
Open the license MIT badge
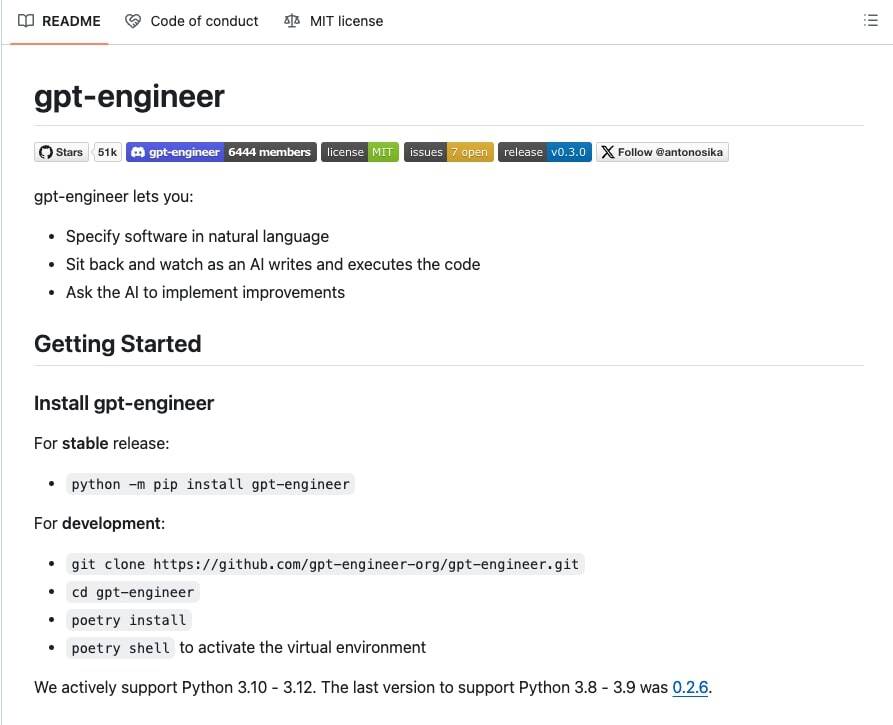360,152
